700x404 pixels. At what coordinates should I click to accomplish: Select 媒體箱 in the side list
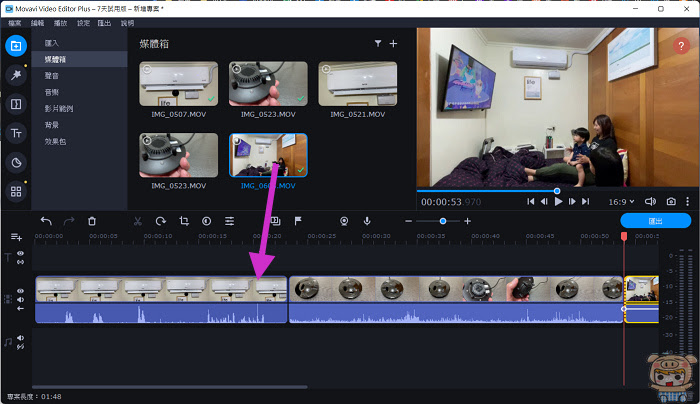[x=79, y=59]
